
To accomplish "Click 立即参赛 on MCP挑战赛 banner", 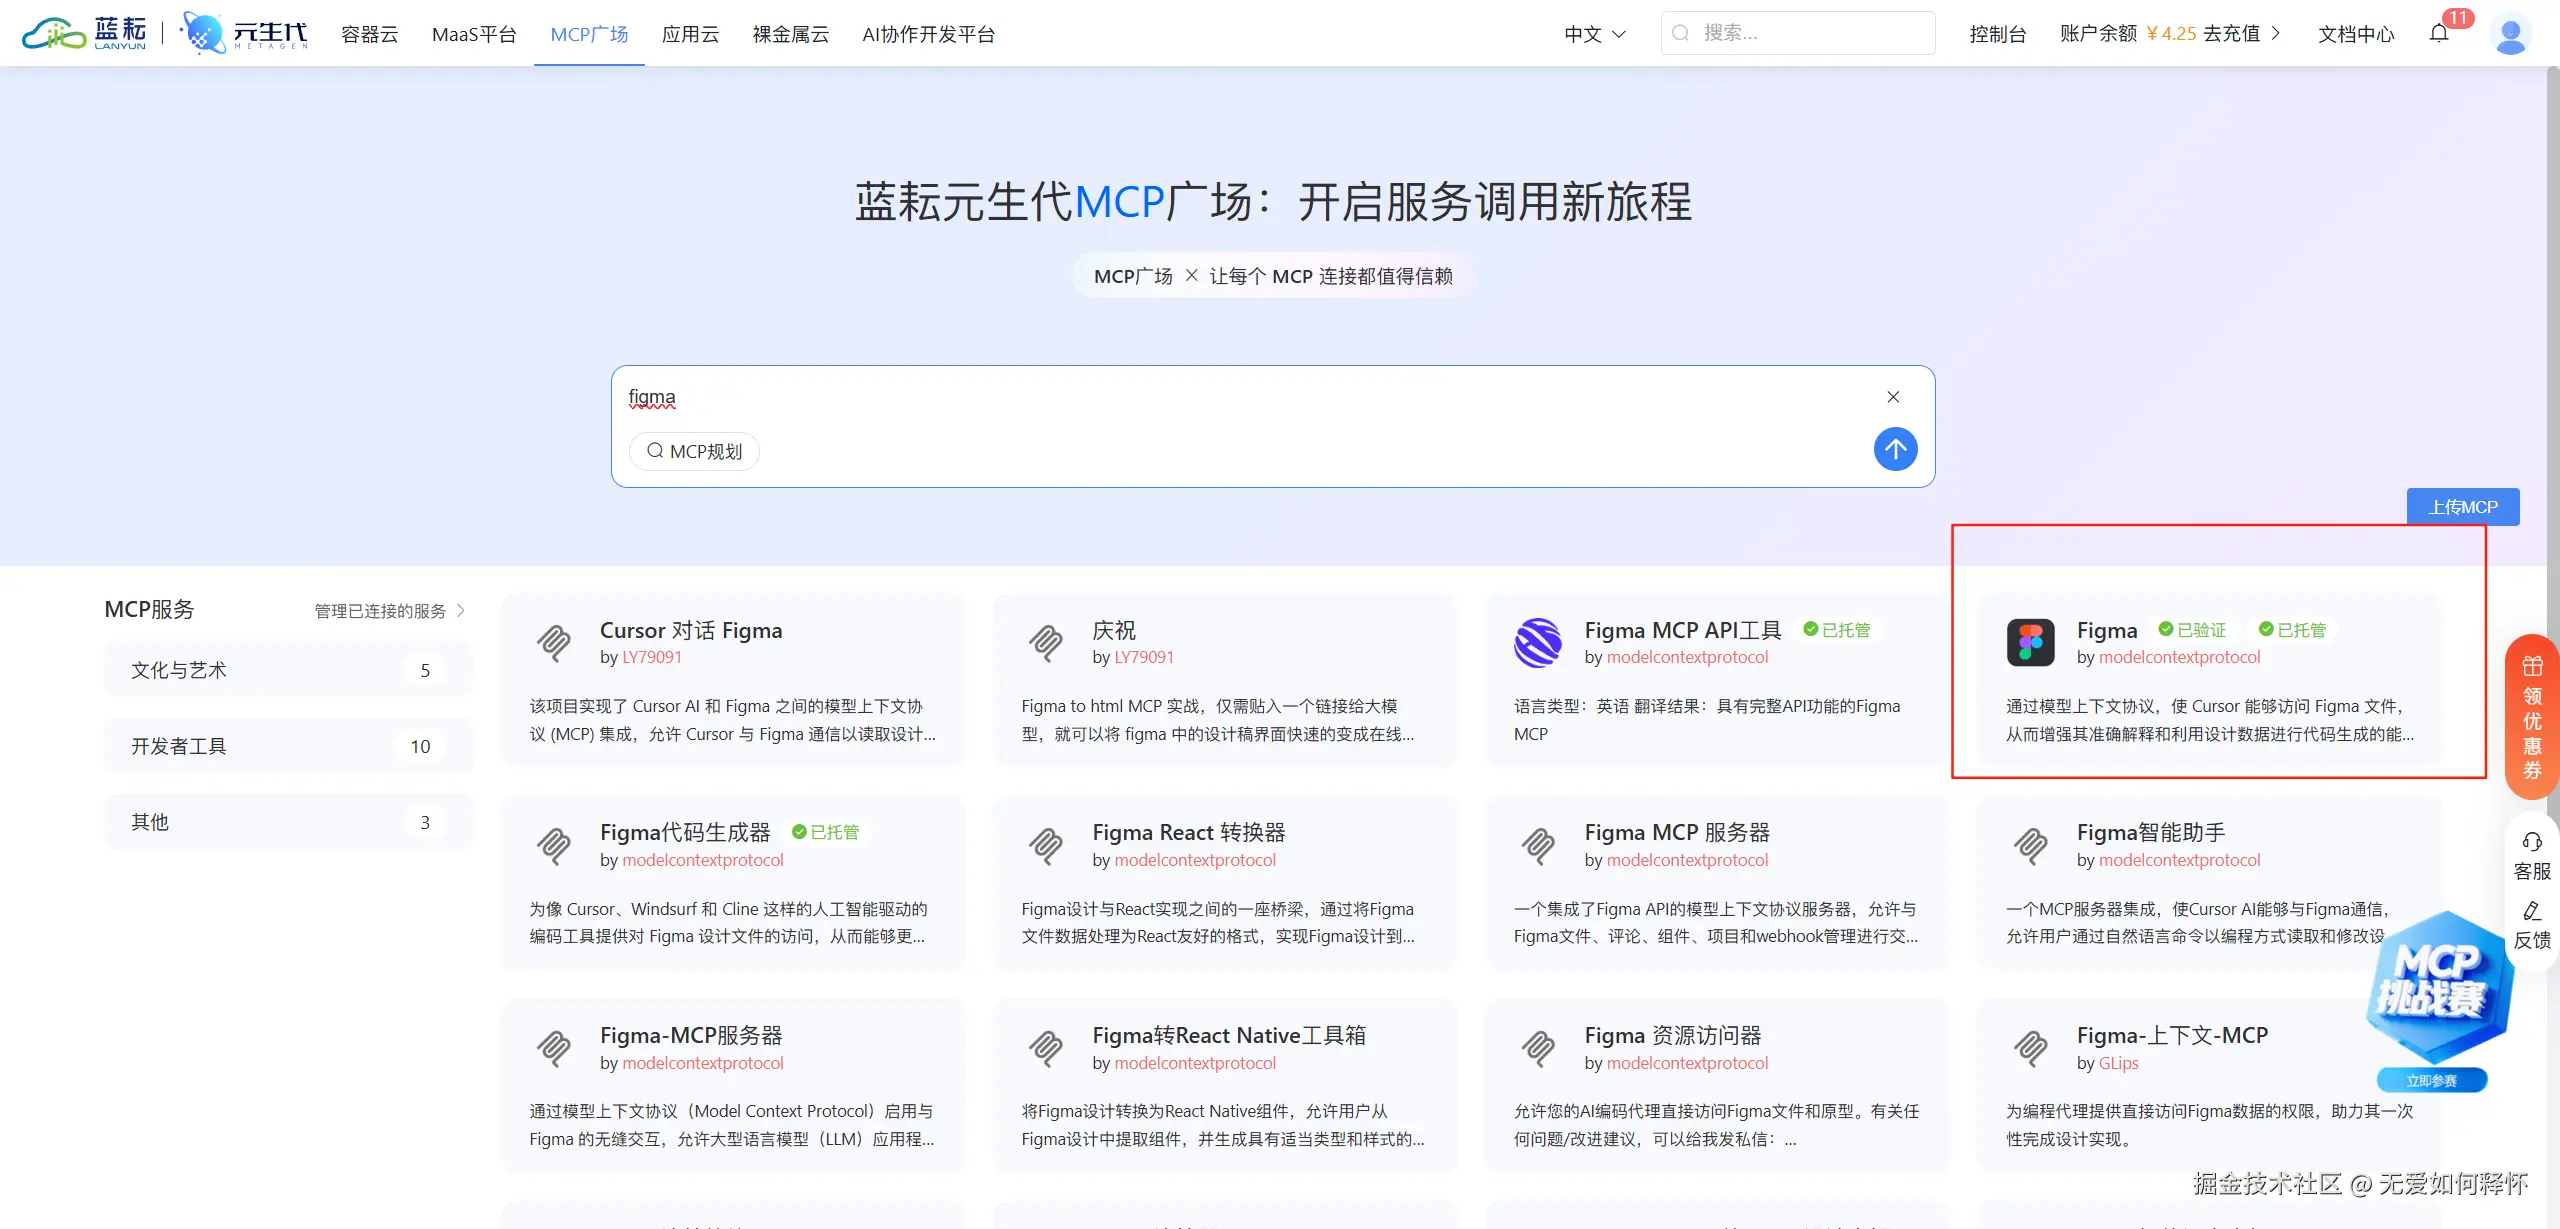I will (x=2431, y=1081).
